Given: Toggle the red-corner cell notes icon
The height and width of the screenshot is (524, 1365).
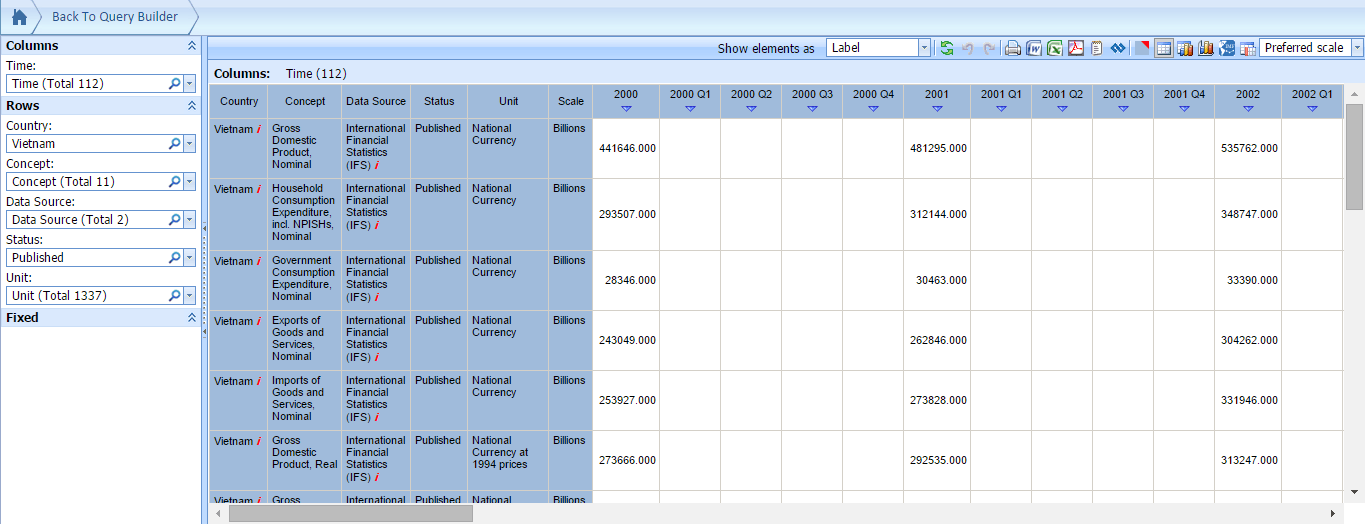Looking at the screenshot, I should pyautogui.click(x=1142, y=48).
